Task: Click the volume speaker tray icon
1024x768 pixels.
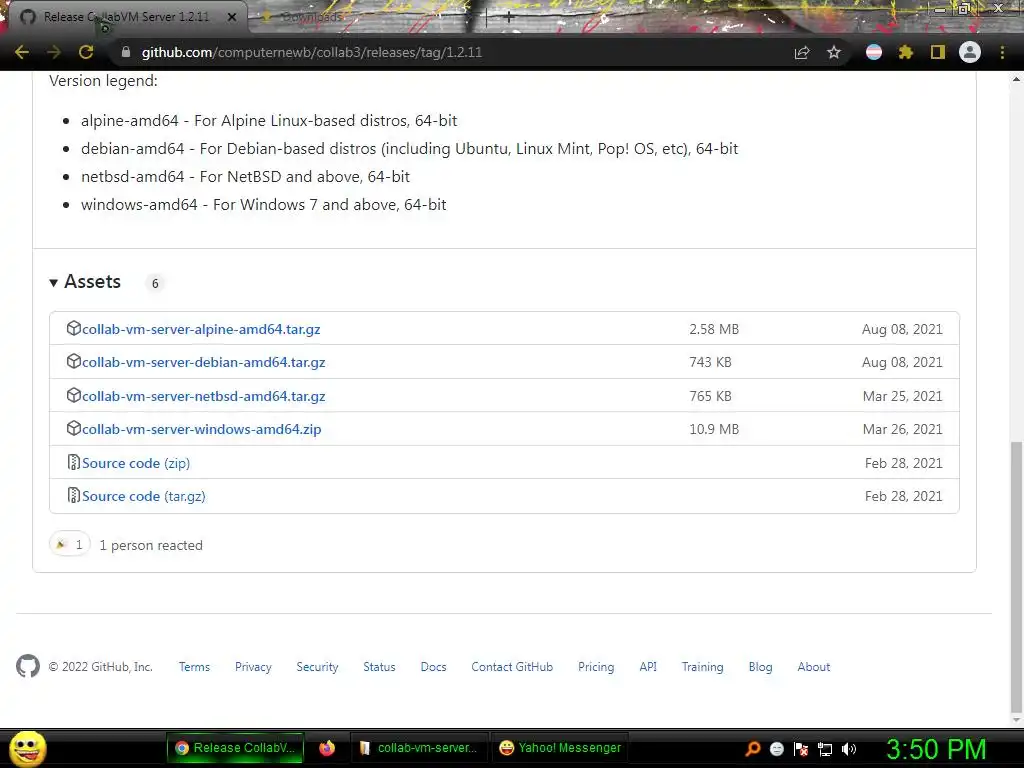Action: click(849, 749)
